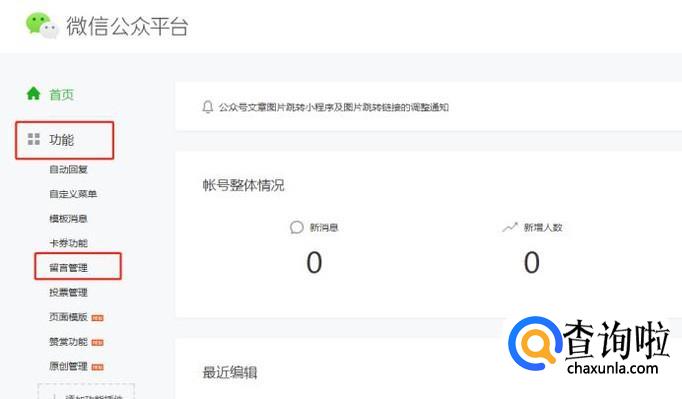
Task: Open the 首页 menu item
Action: pos(61,94)
